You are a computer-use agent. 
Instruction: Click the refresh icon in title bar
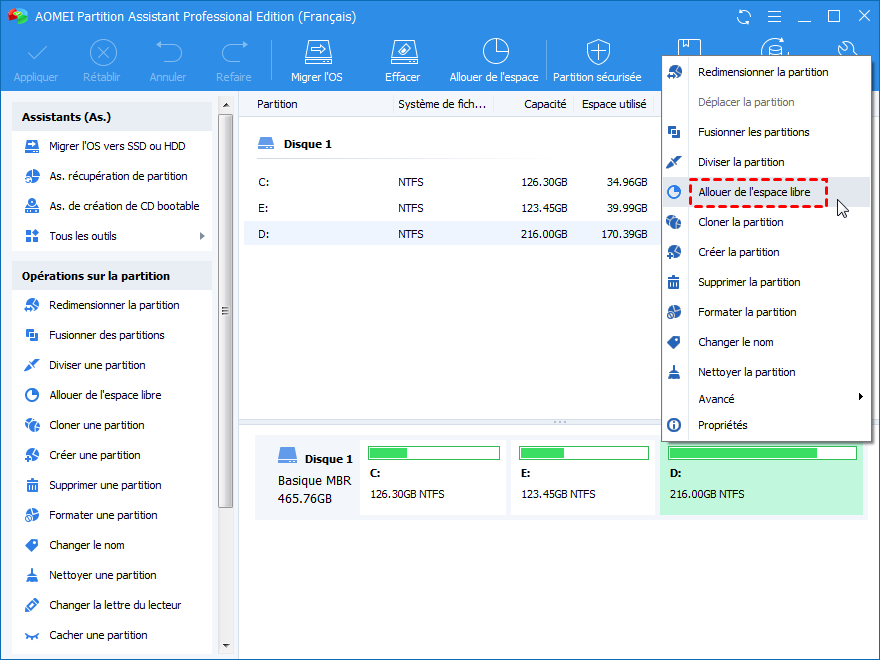click(x=744, y=17)
